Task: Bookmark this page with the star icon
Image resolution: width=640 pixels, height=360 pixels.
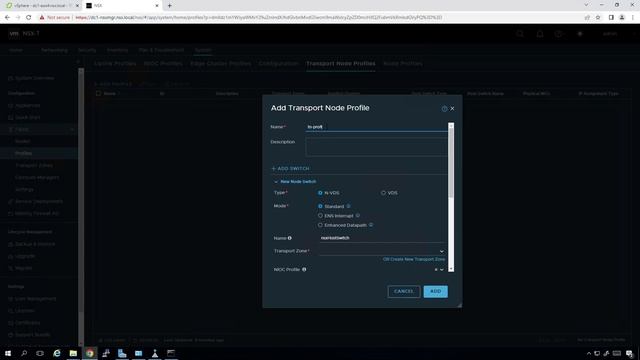Action: click(x=598, y=18)
